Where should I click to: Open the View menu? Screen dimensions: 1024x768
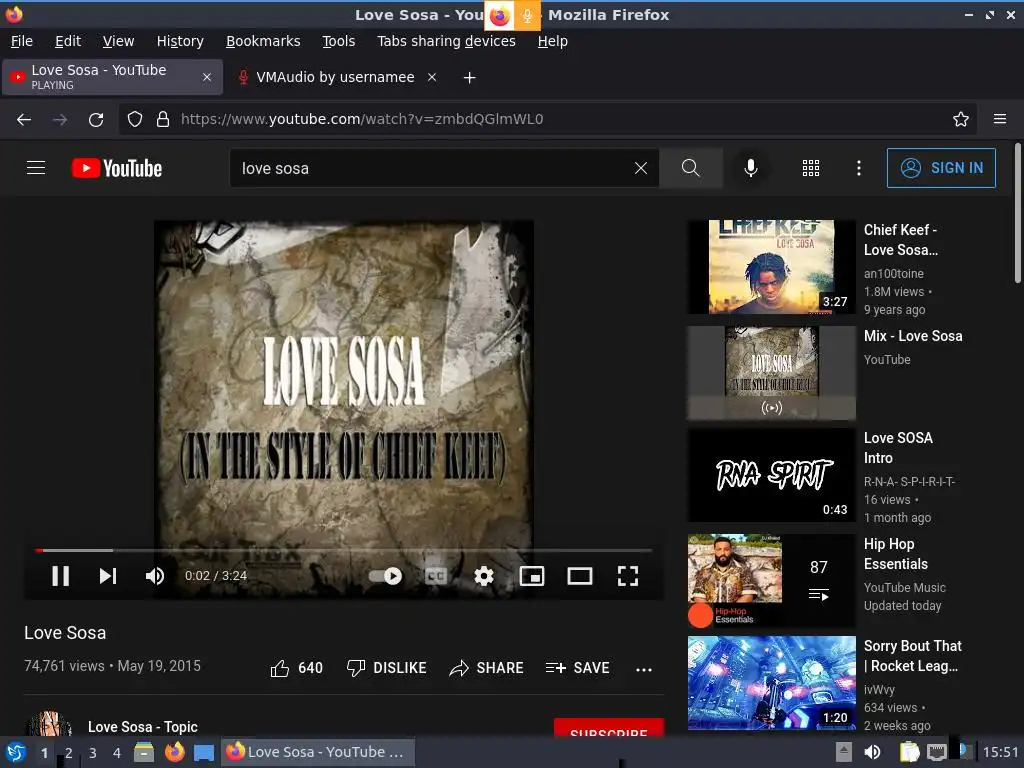[x=118, y=41]
